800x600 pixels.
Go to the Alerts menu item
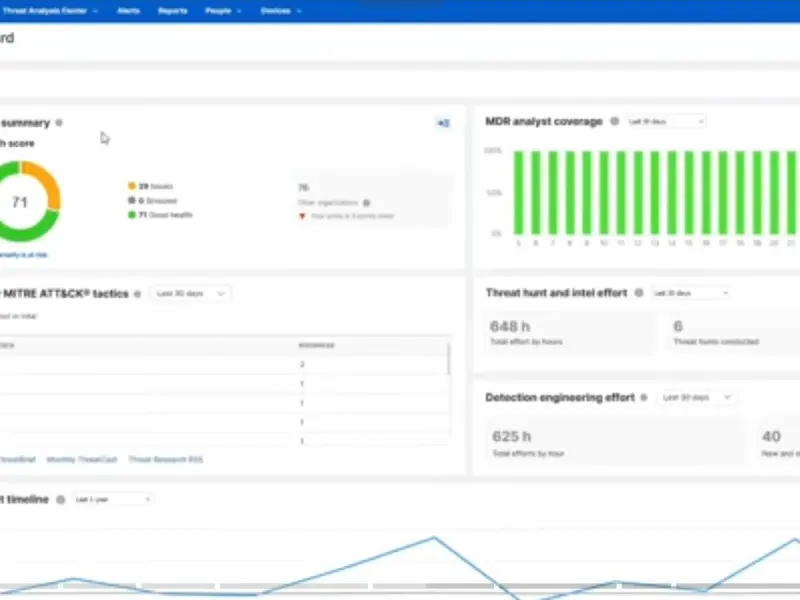click(128, 11)
